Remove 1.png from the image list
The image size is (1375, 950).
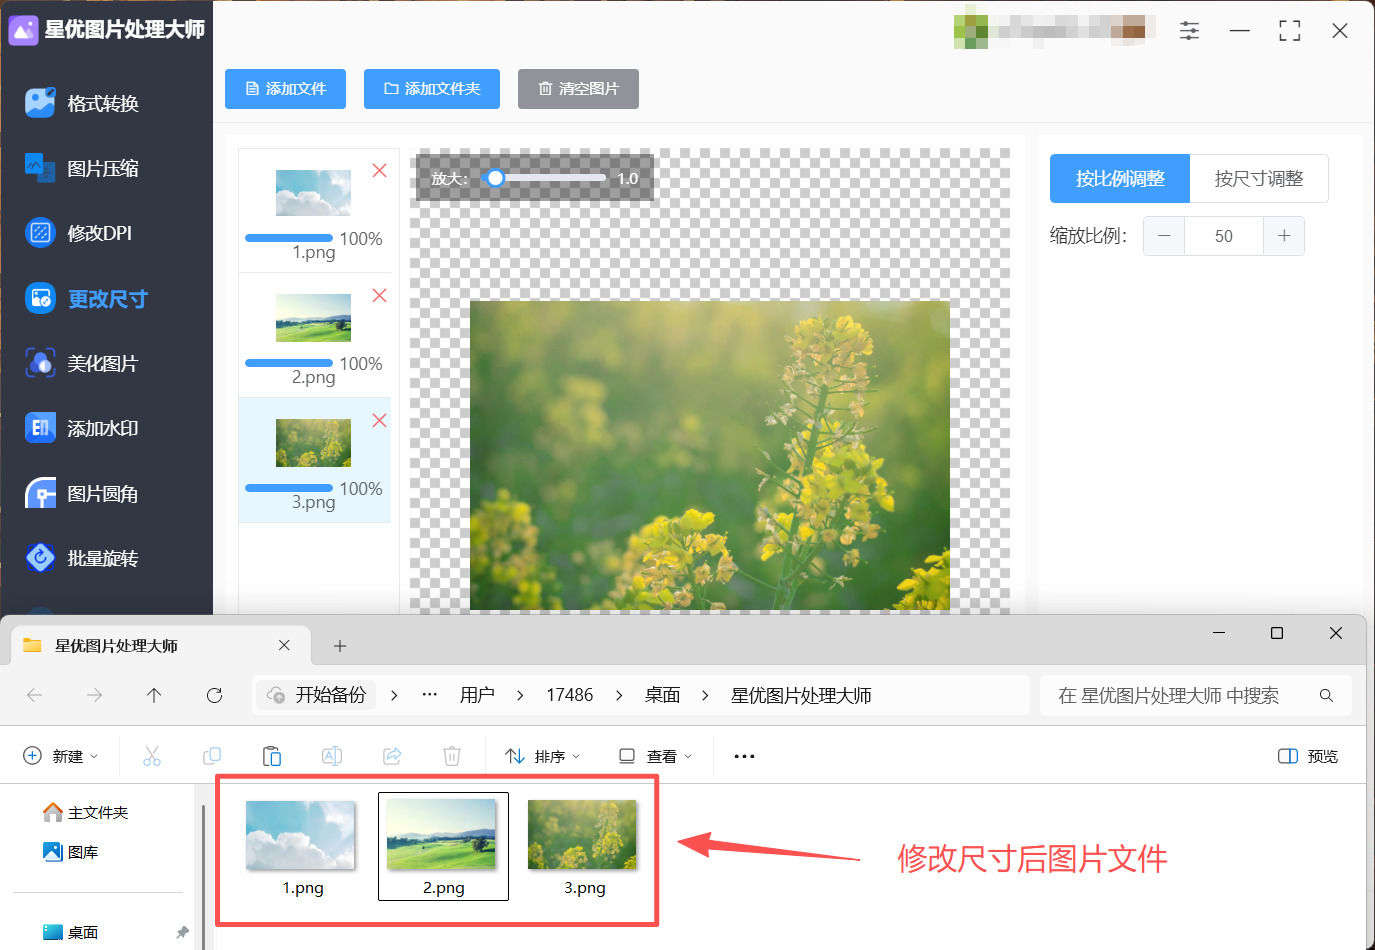click(x=379, y=171)
